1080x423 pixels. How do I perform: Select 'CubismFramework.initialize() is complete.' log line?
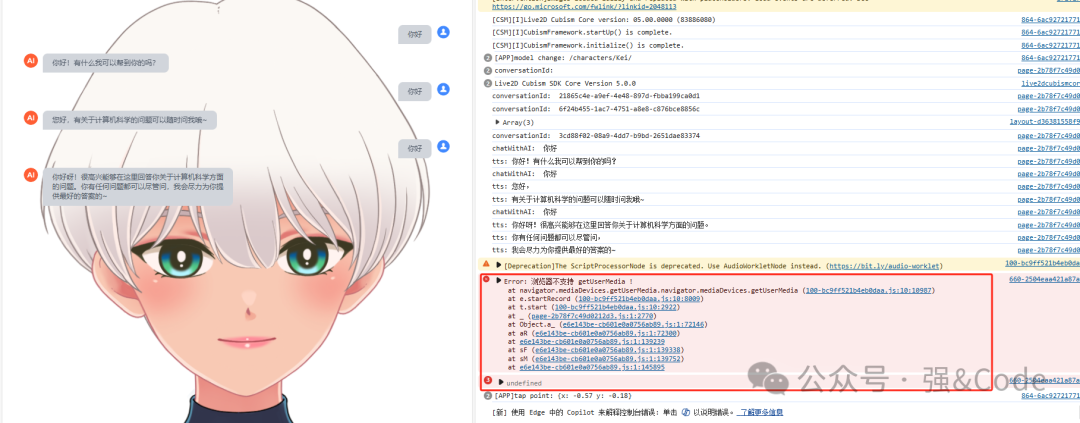click(588, 45)
